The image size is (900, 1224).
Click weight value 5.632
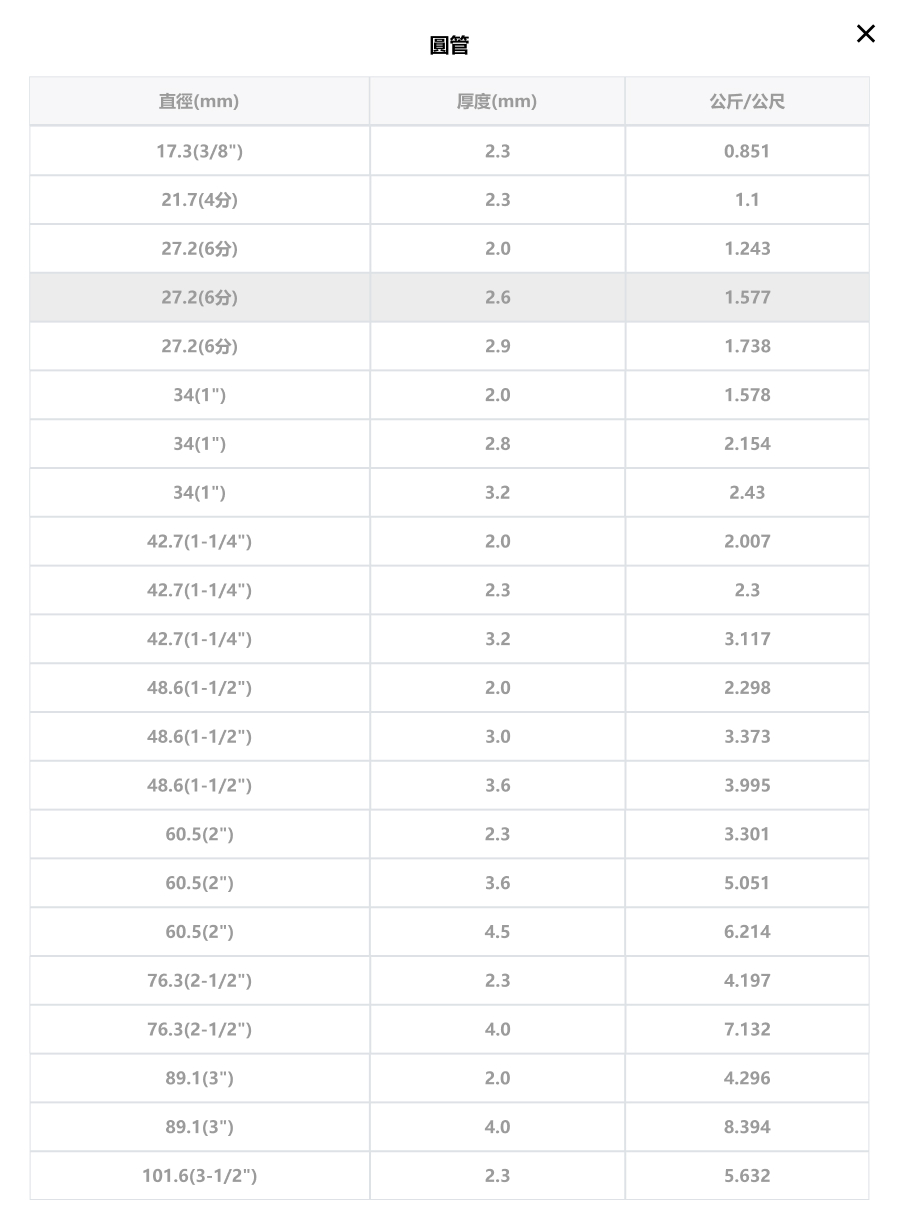[x=747, y=1176]
